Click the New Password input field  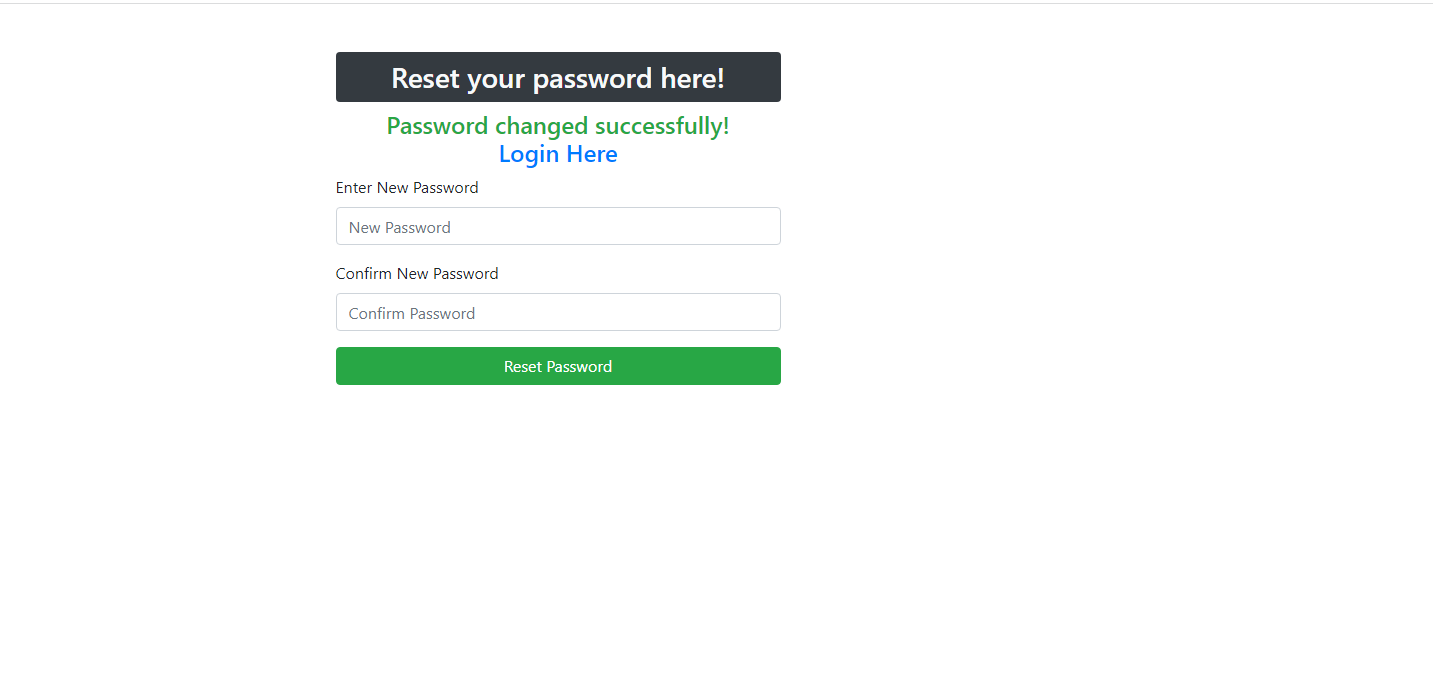557,226
